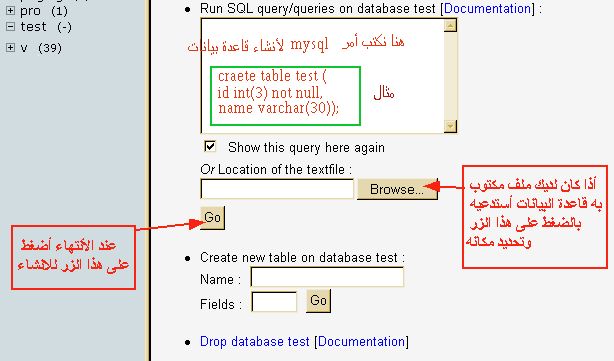Focus the new table Name field

[327, 277]
